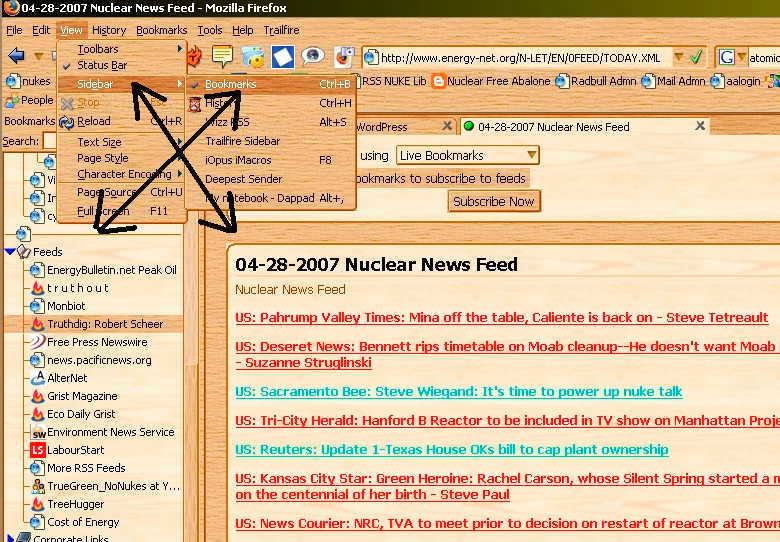780x542 pixels.
Task: Open the Toolbars submenu in View menu
Action: [122, 49]
